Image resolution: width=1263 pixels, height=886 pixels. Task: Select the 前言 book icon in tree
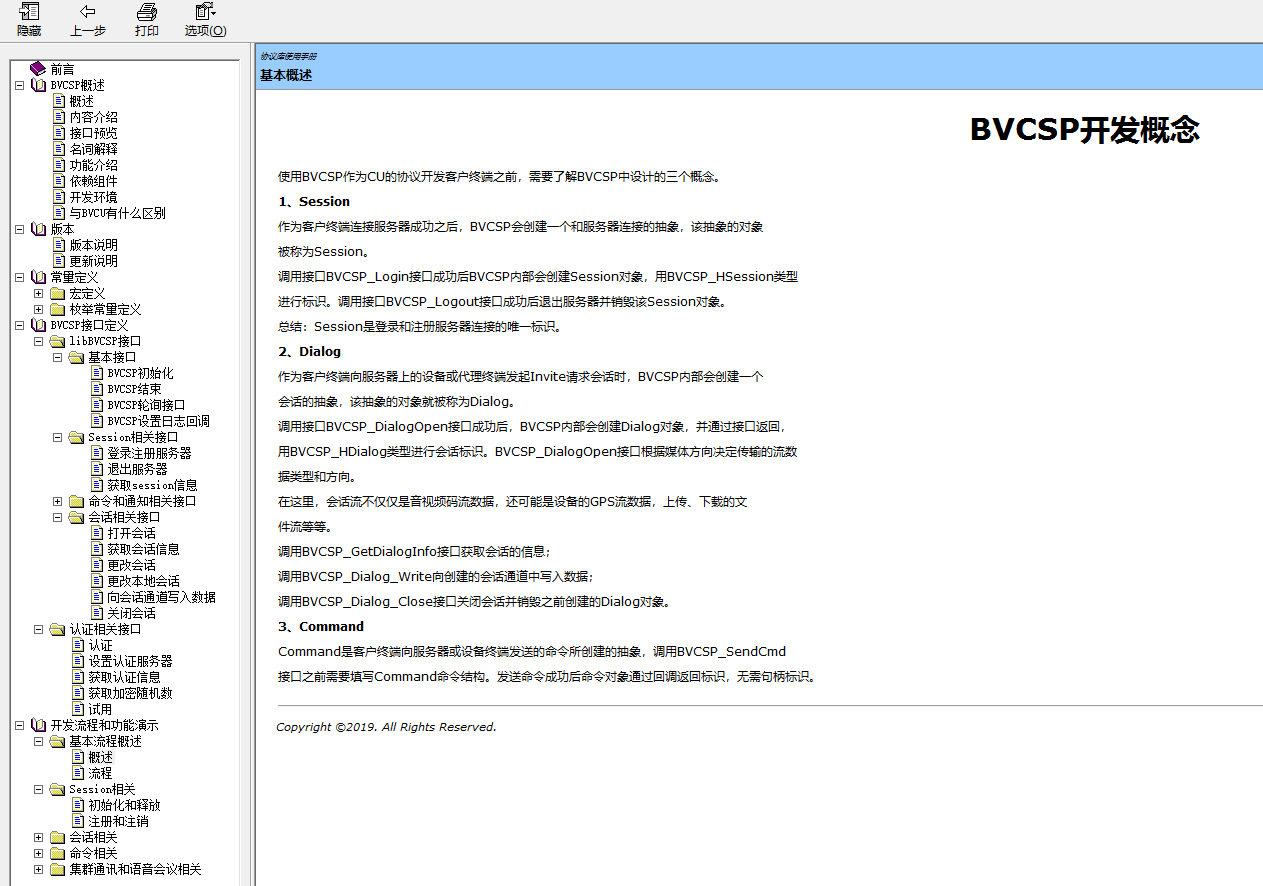pyautogui.click(x=38, y=69)
